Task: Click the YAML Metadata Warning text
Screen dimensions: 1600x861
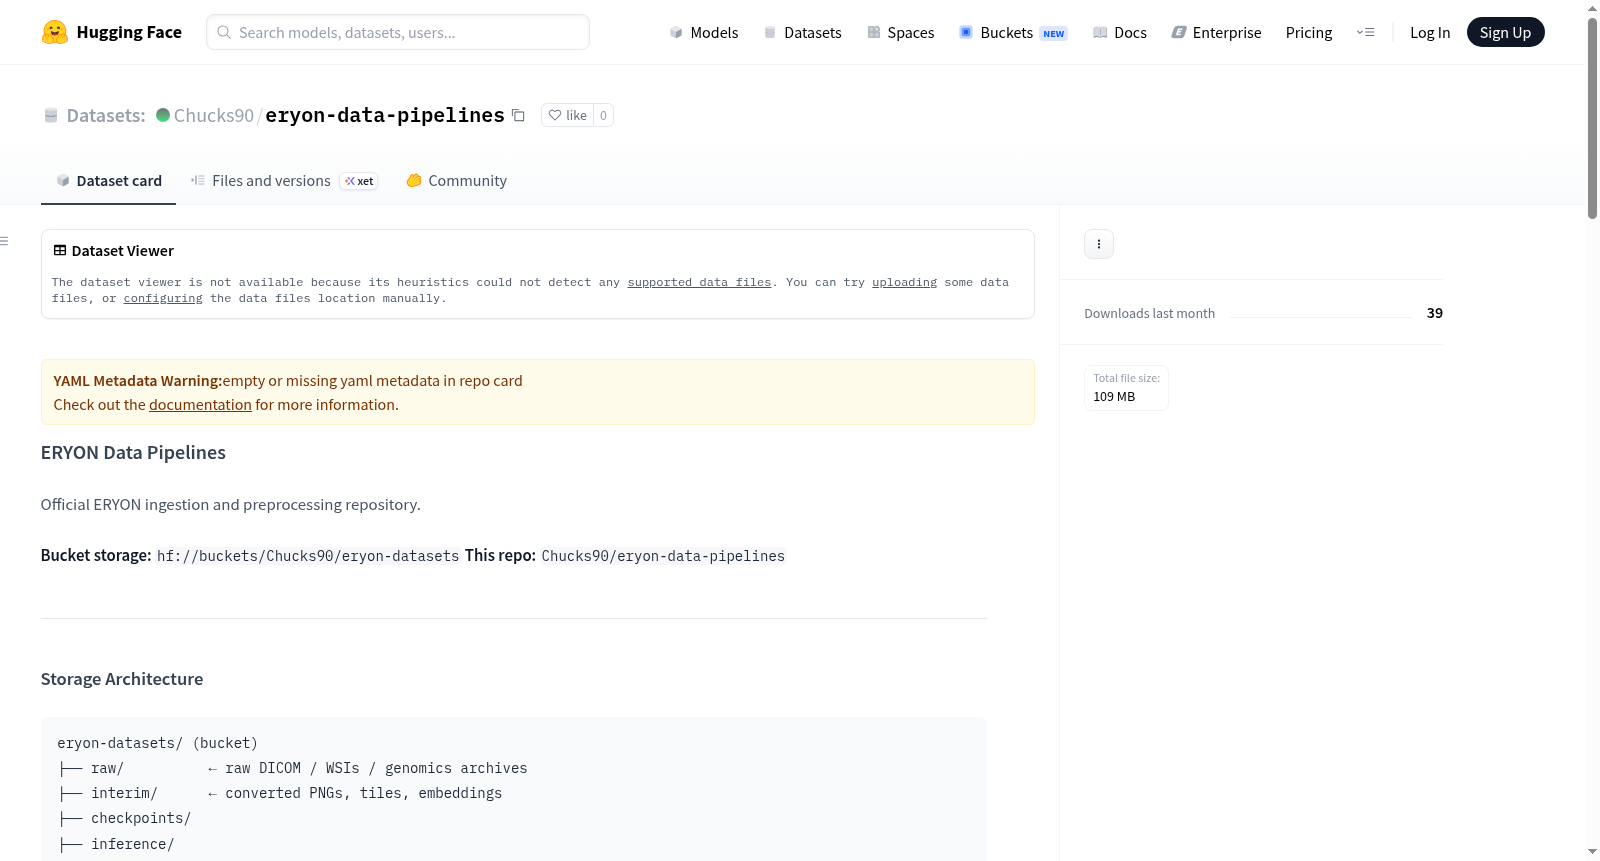Action: coord(138,381)
